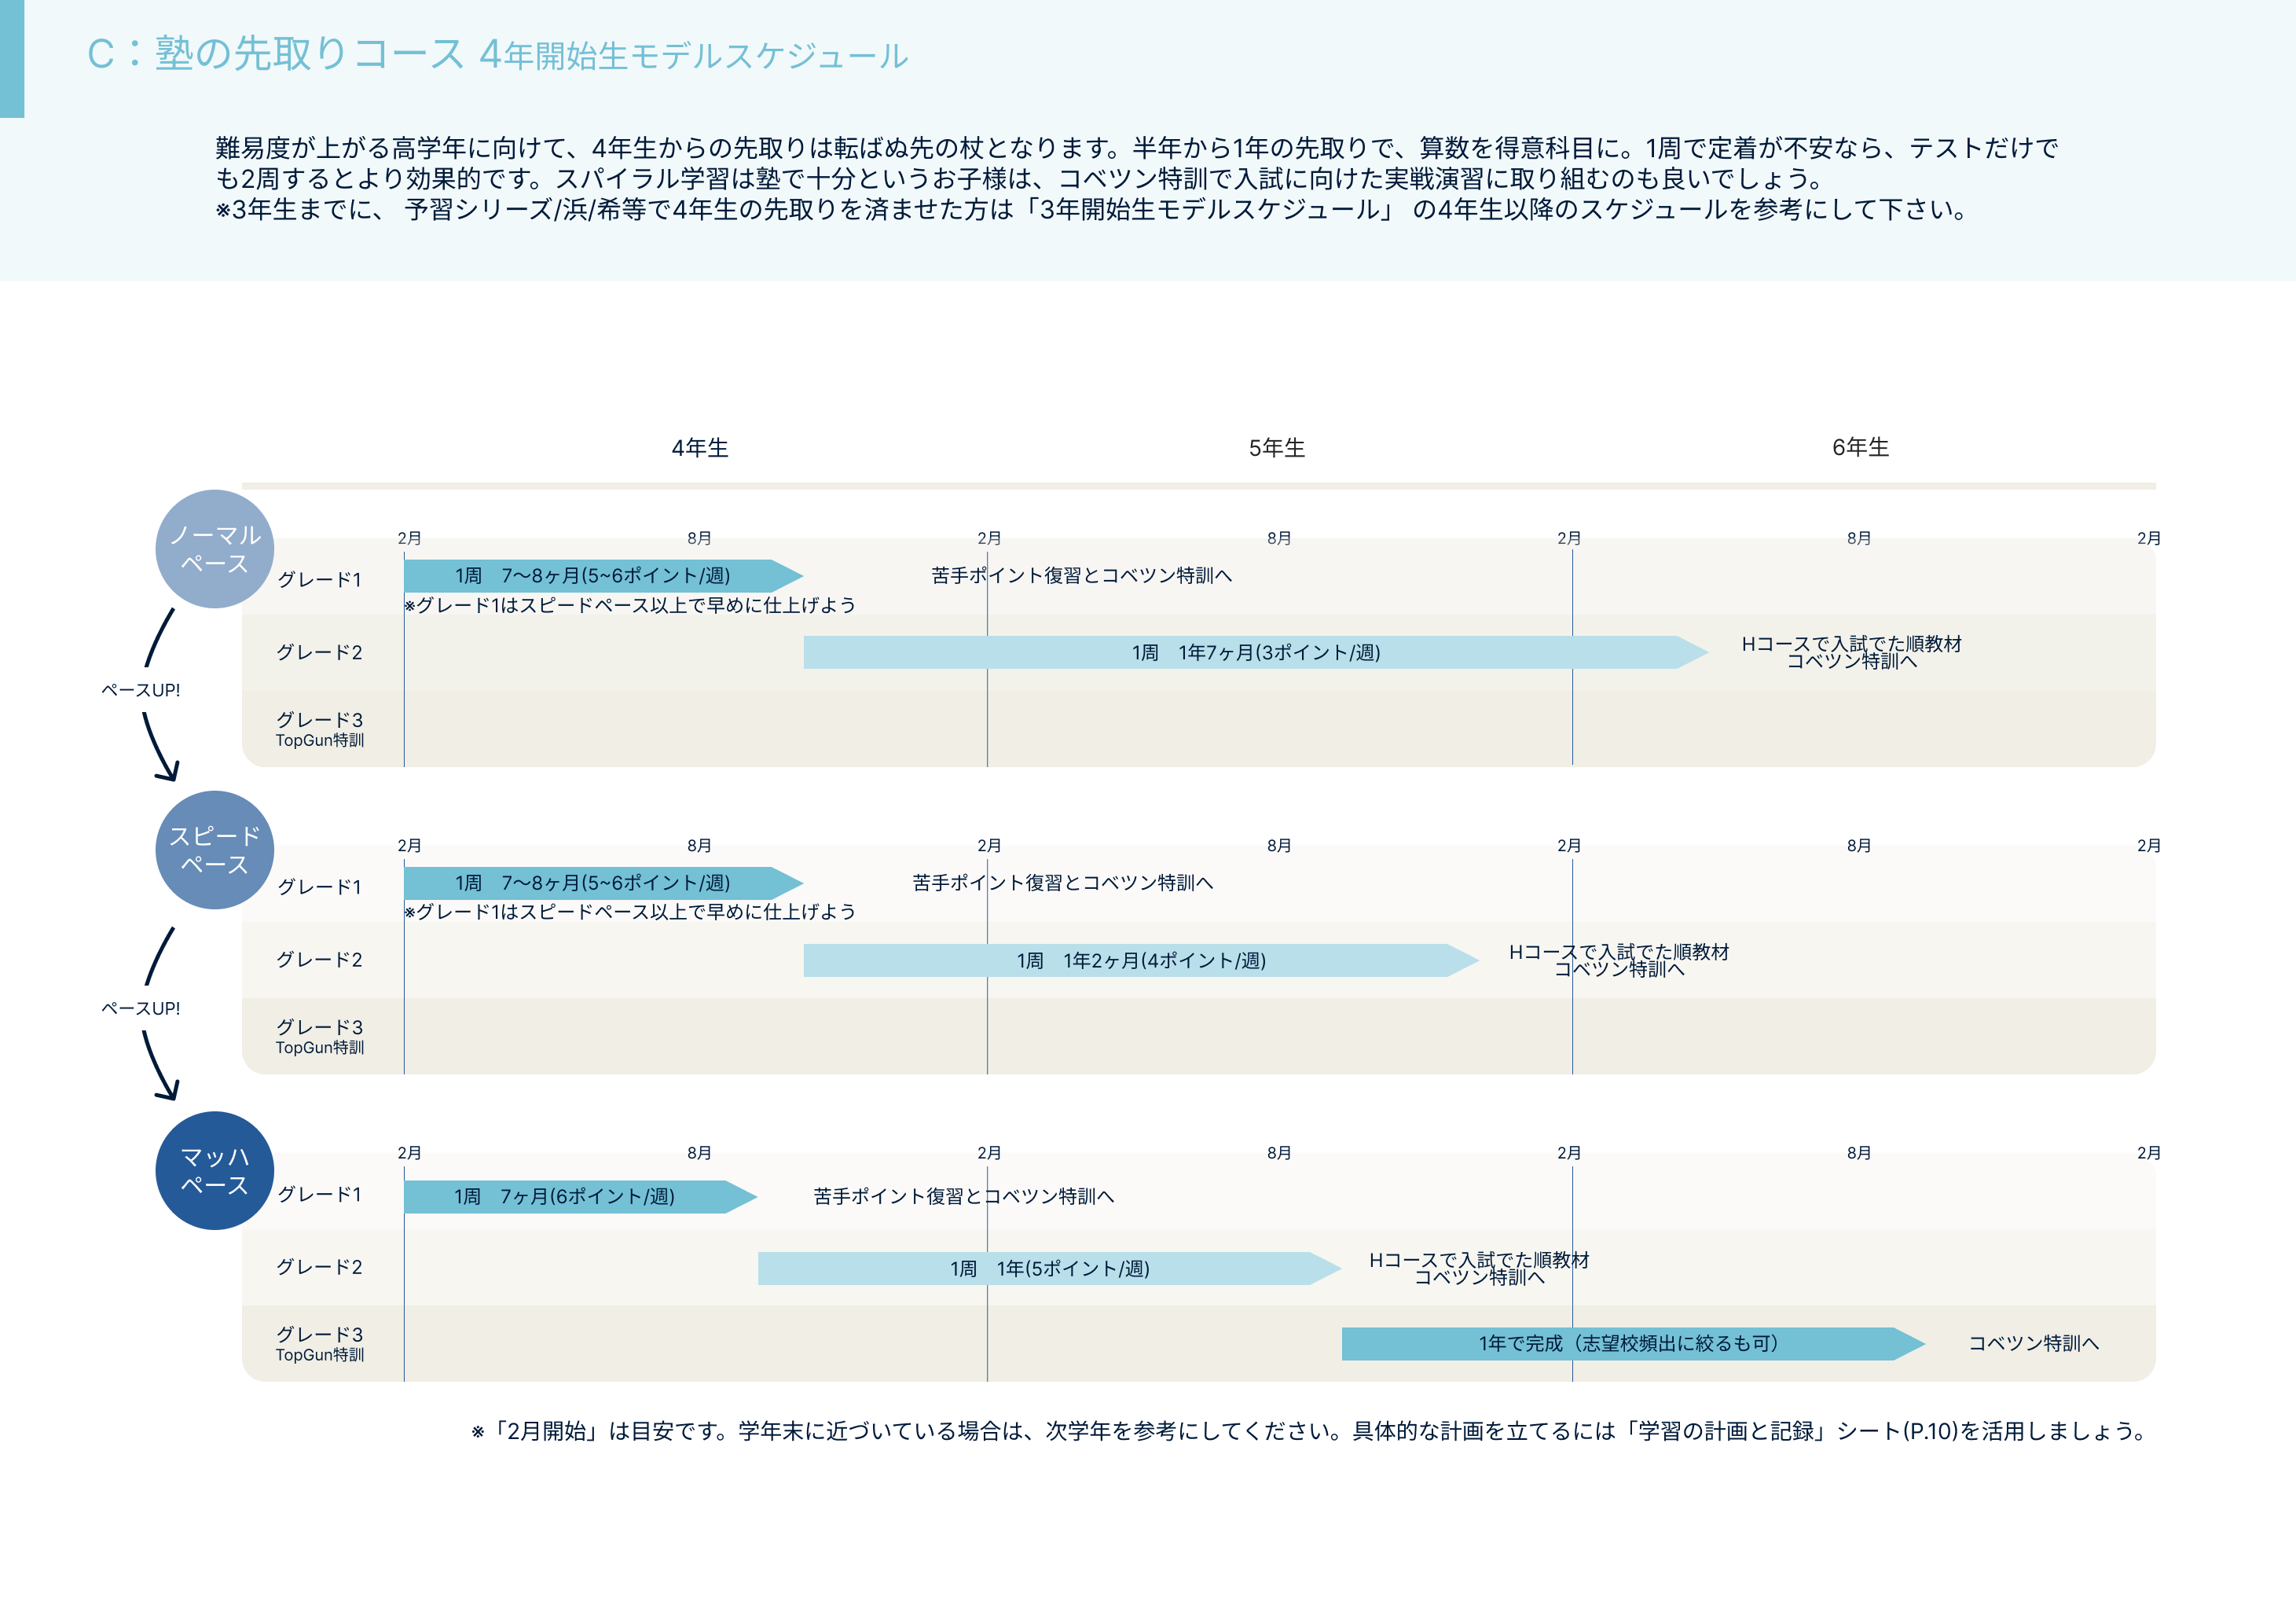2296x1623 pixels.
Task: Expand the 5年生 column header
Action: point(1277,449)
